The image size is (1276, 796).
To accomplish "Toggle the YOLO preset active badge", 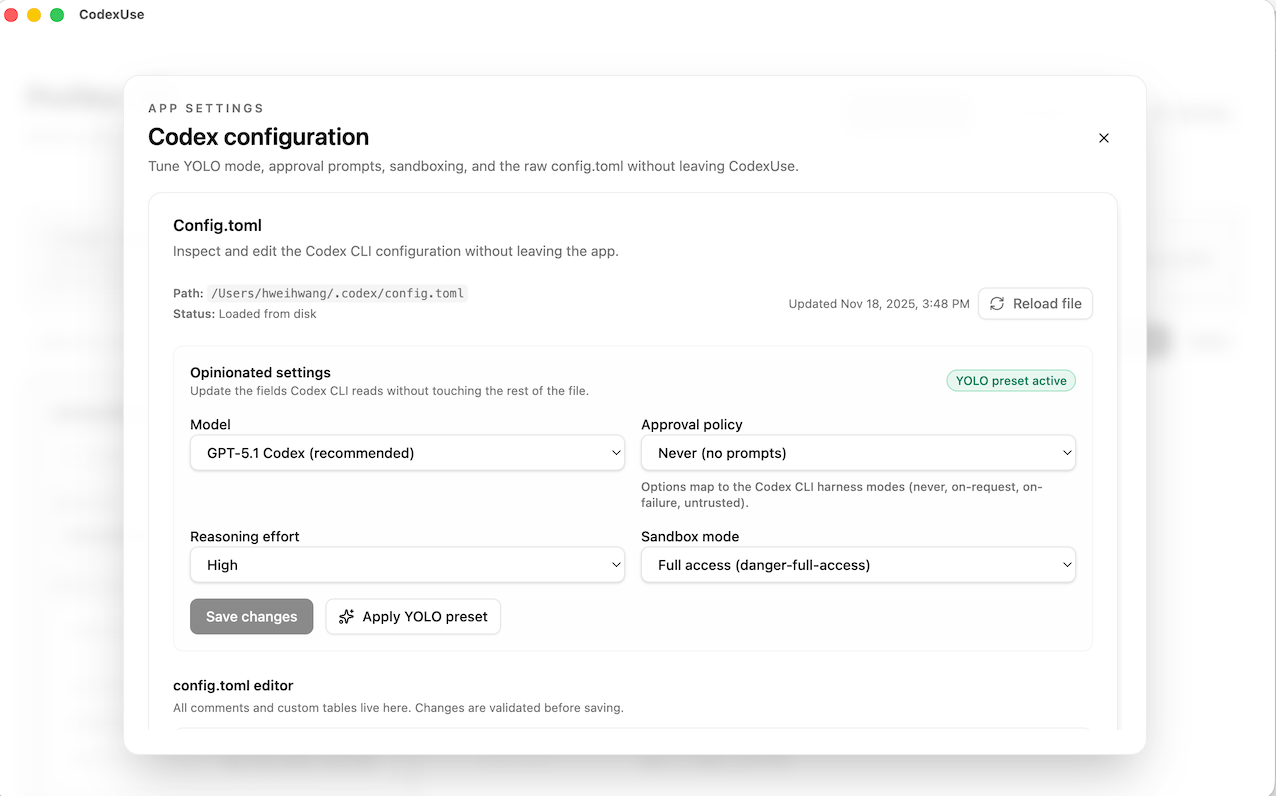I will 1011,380.
